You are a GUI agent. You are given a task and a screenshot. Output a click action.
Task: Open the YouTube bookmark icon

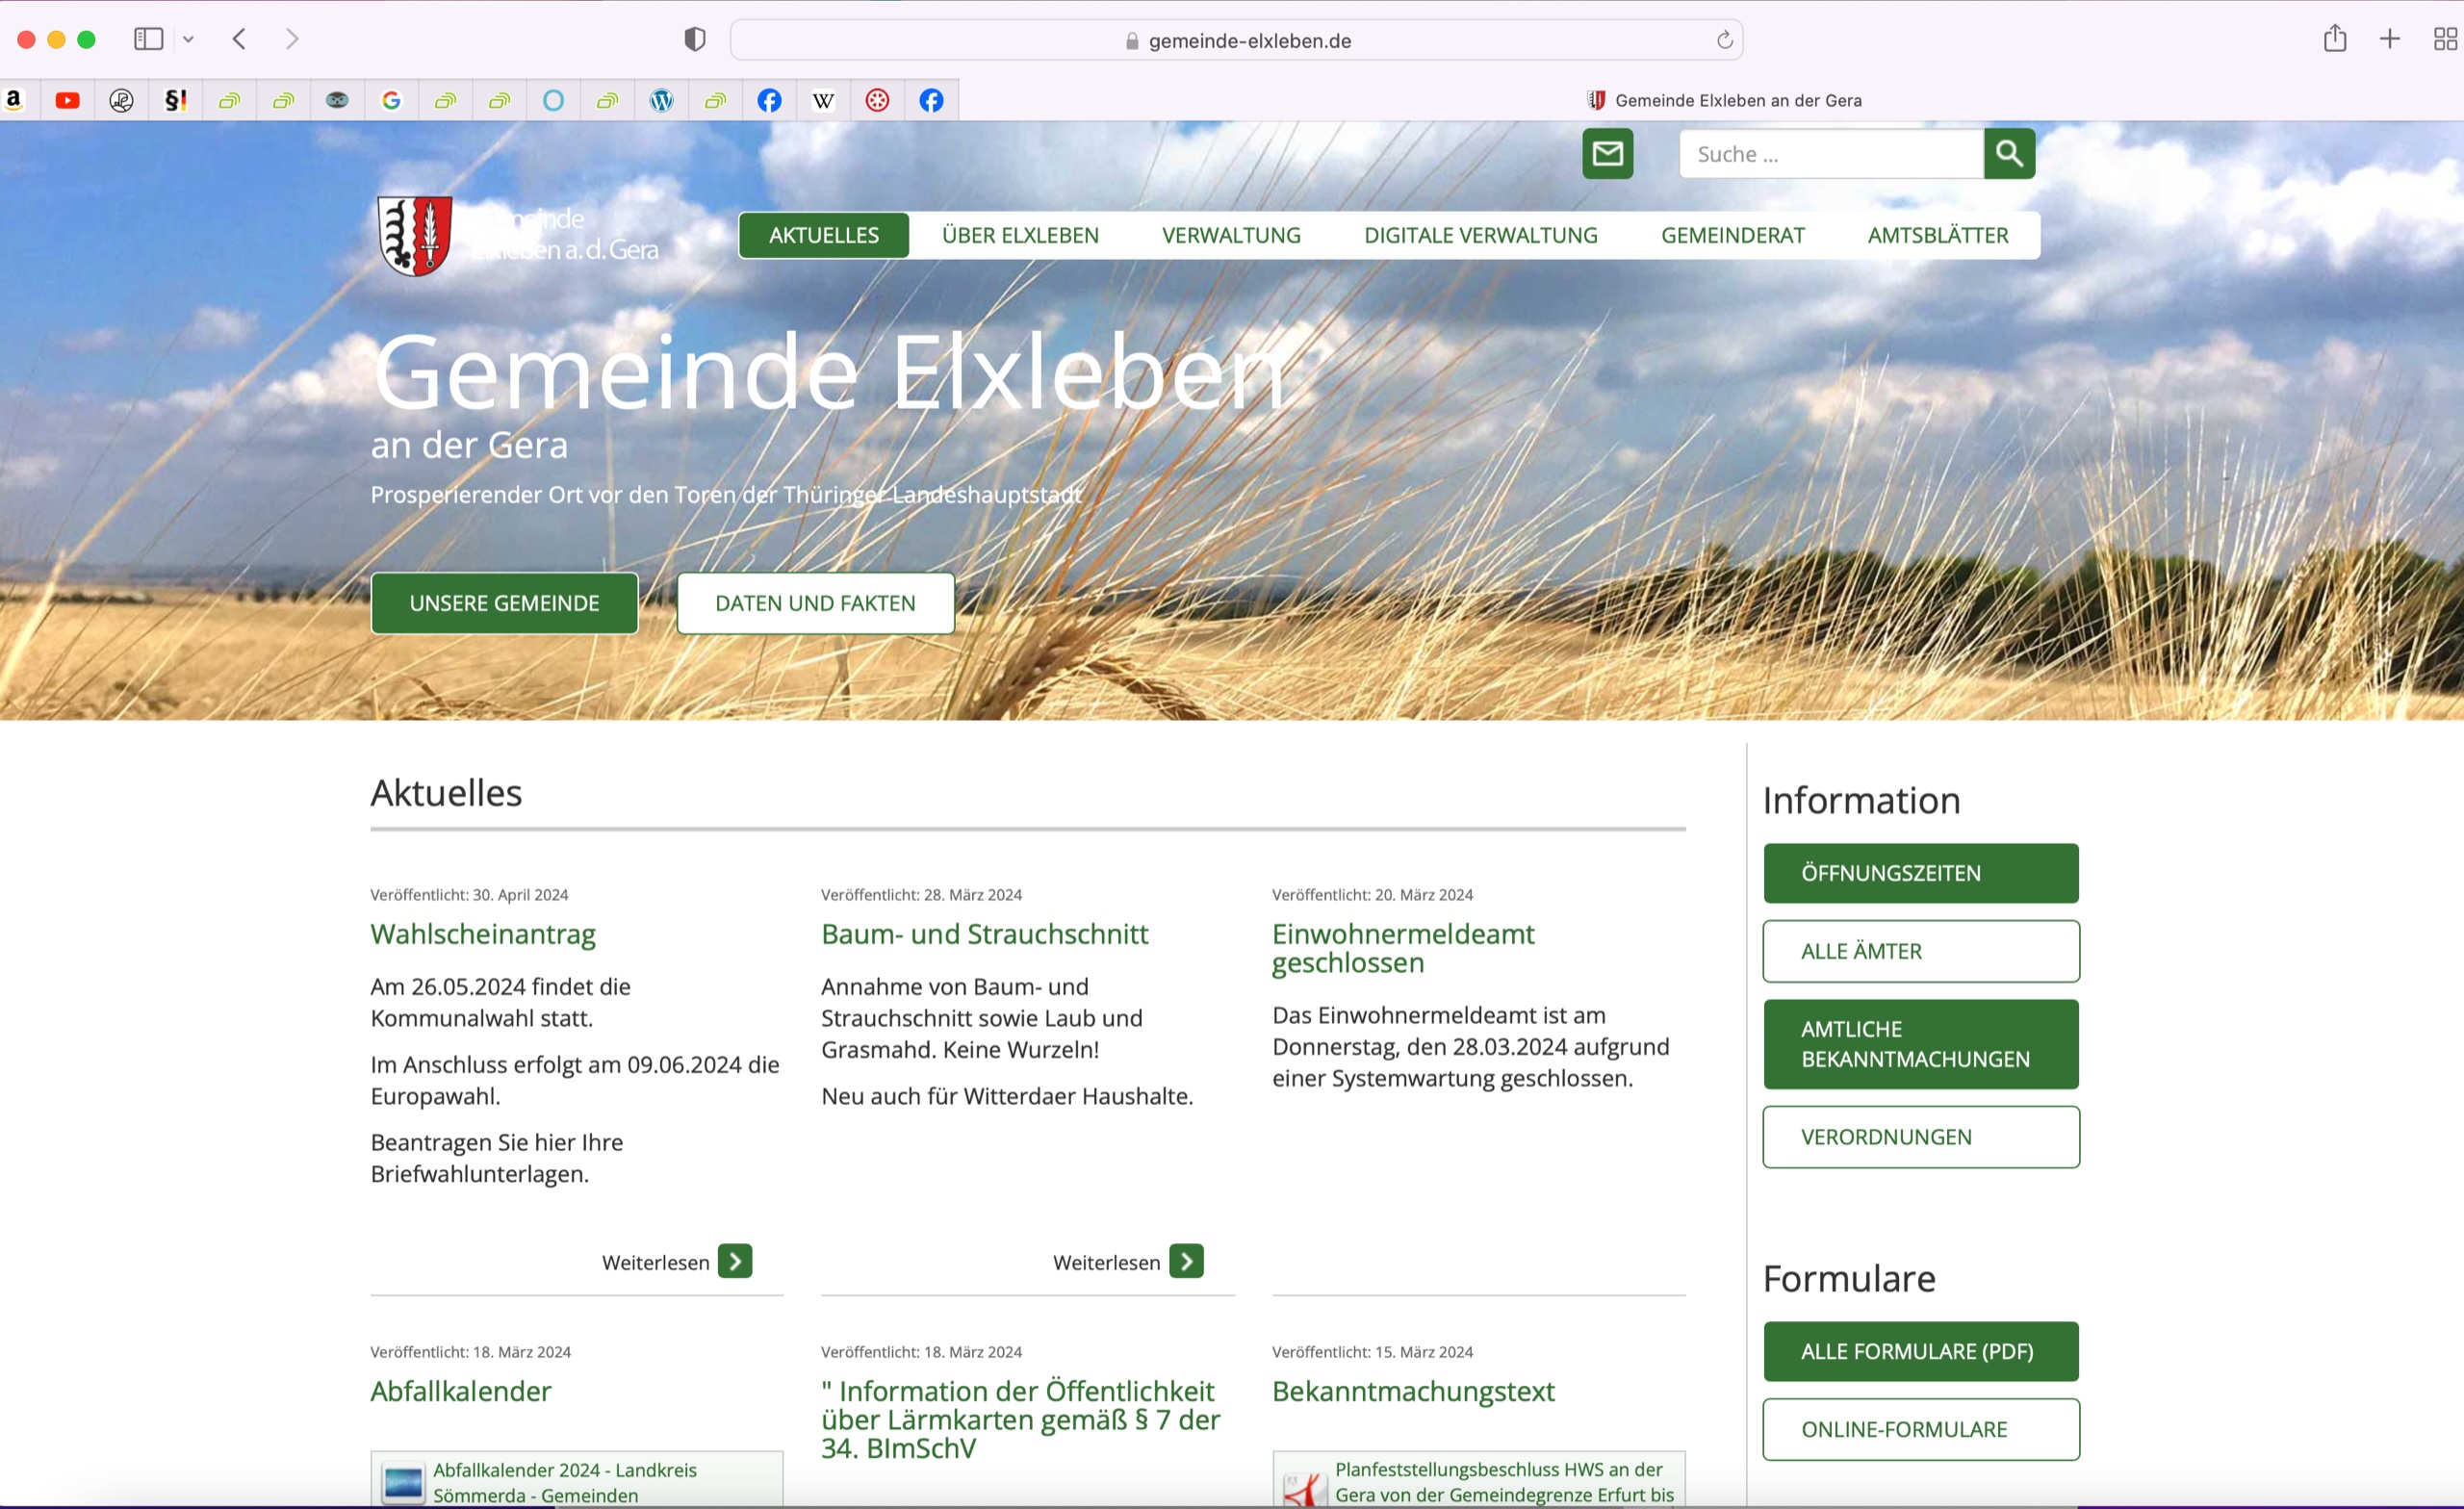(x=68, y=100)
